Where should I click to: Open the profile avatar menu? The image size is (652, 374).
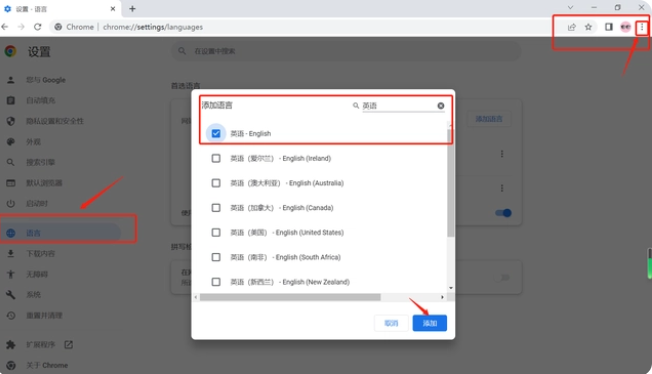[625, 27]
